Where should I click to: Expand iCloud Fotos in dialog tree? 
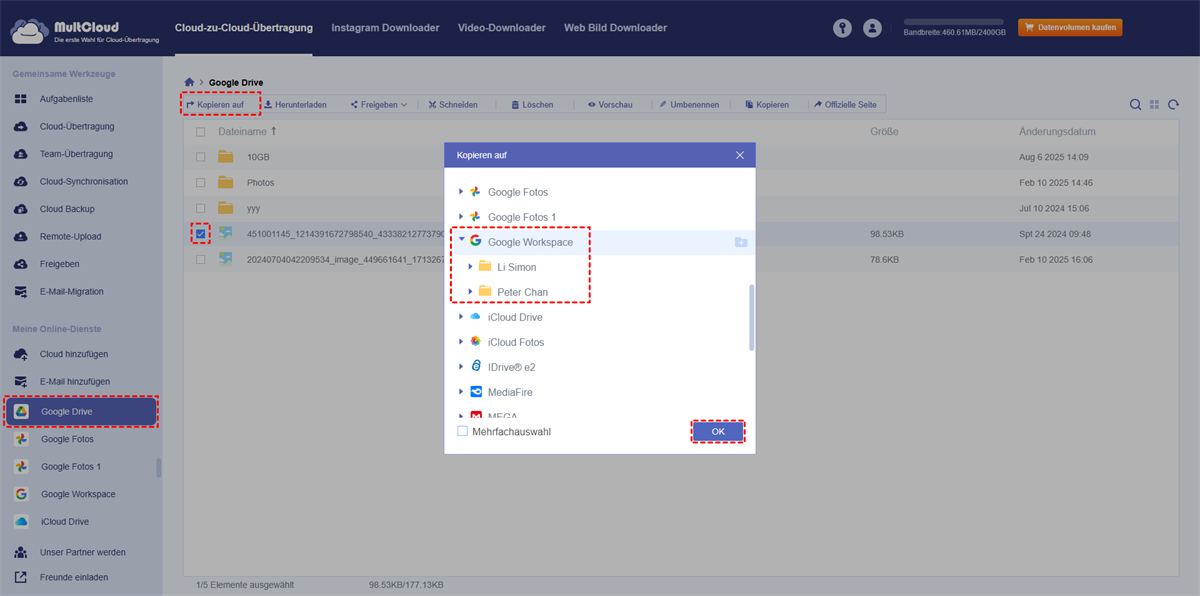tap(461, 342)
